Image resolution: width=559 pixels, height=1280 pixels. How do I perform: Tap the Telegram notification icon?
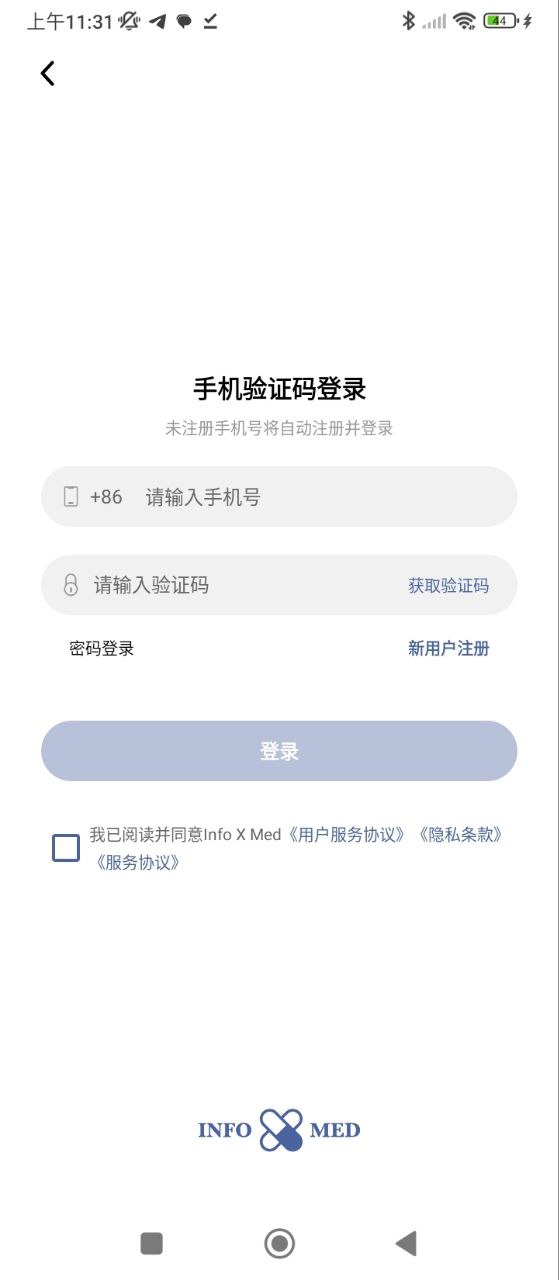click(158, 21)
